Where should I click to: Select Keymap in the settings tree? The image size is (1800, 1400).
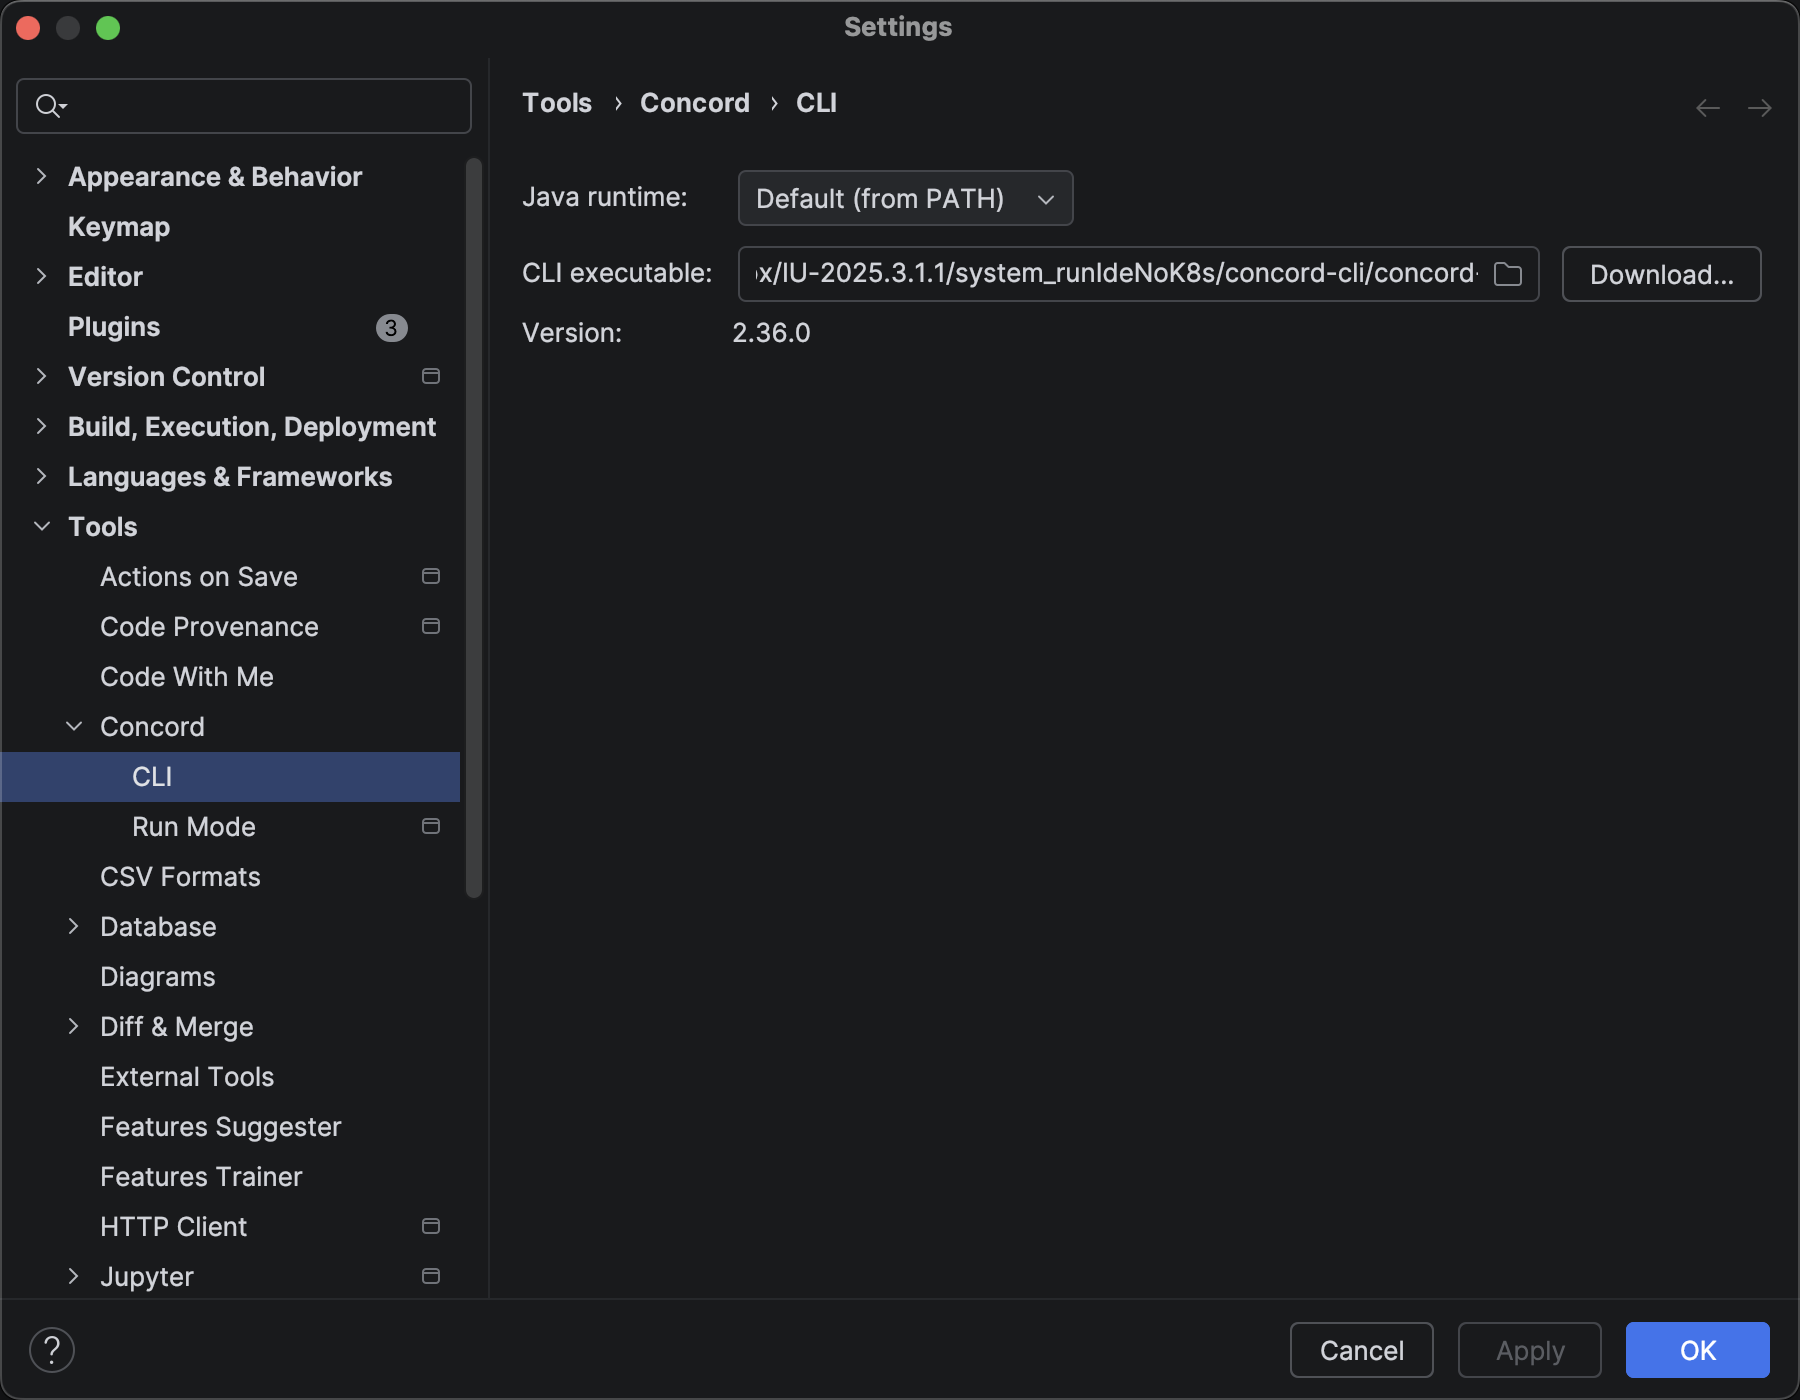(x=118, y=227)
